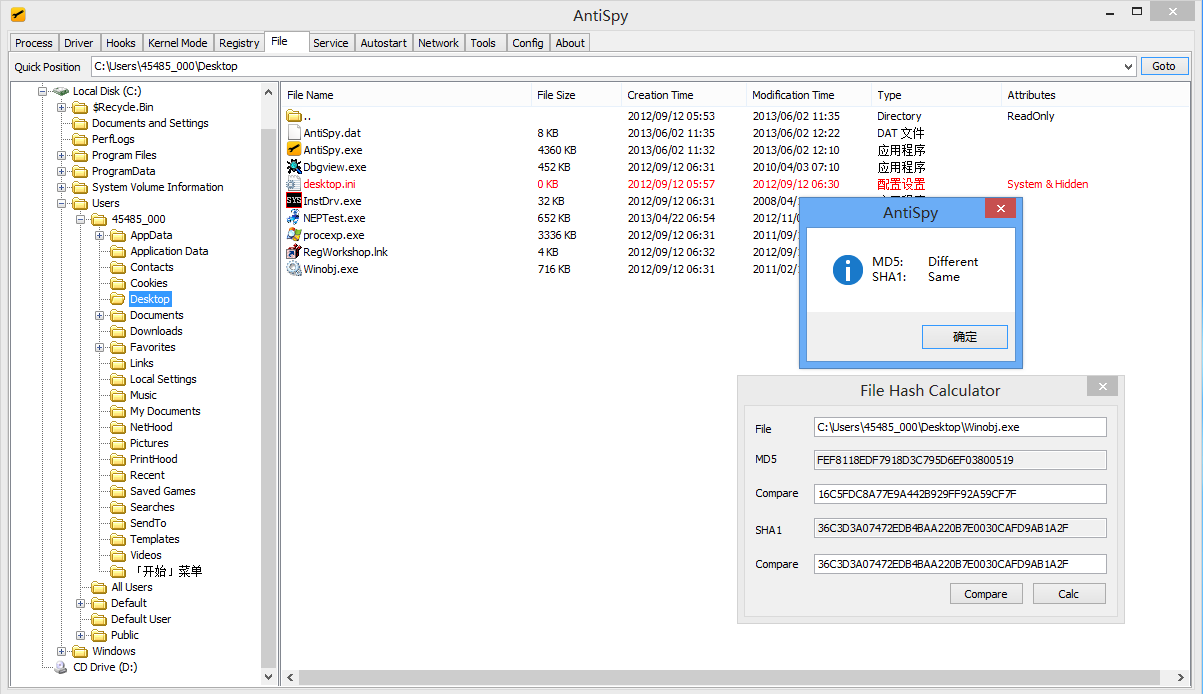Expand the $Recycle.Bin tree node
The height and width of the screenshot is (694, 1203).
(62, 107)
